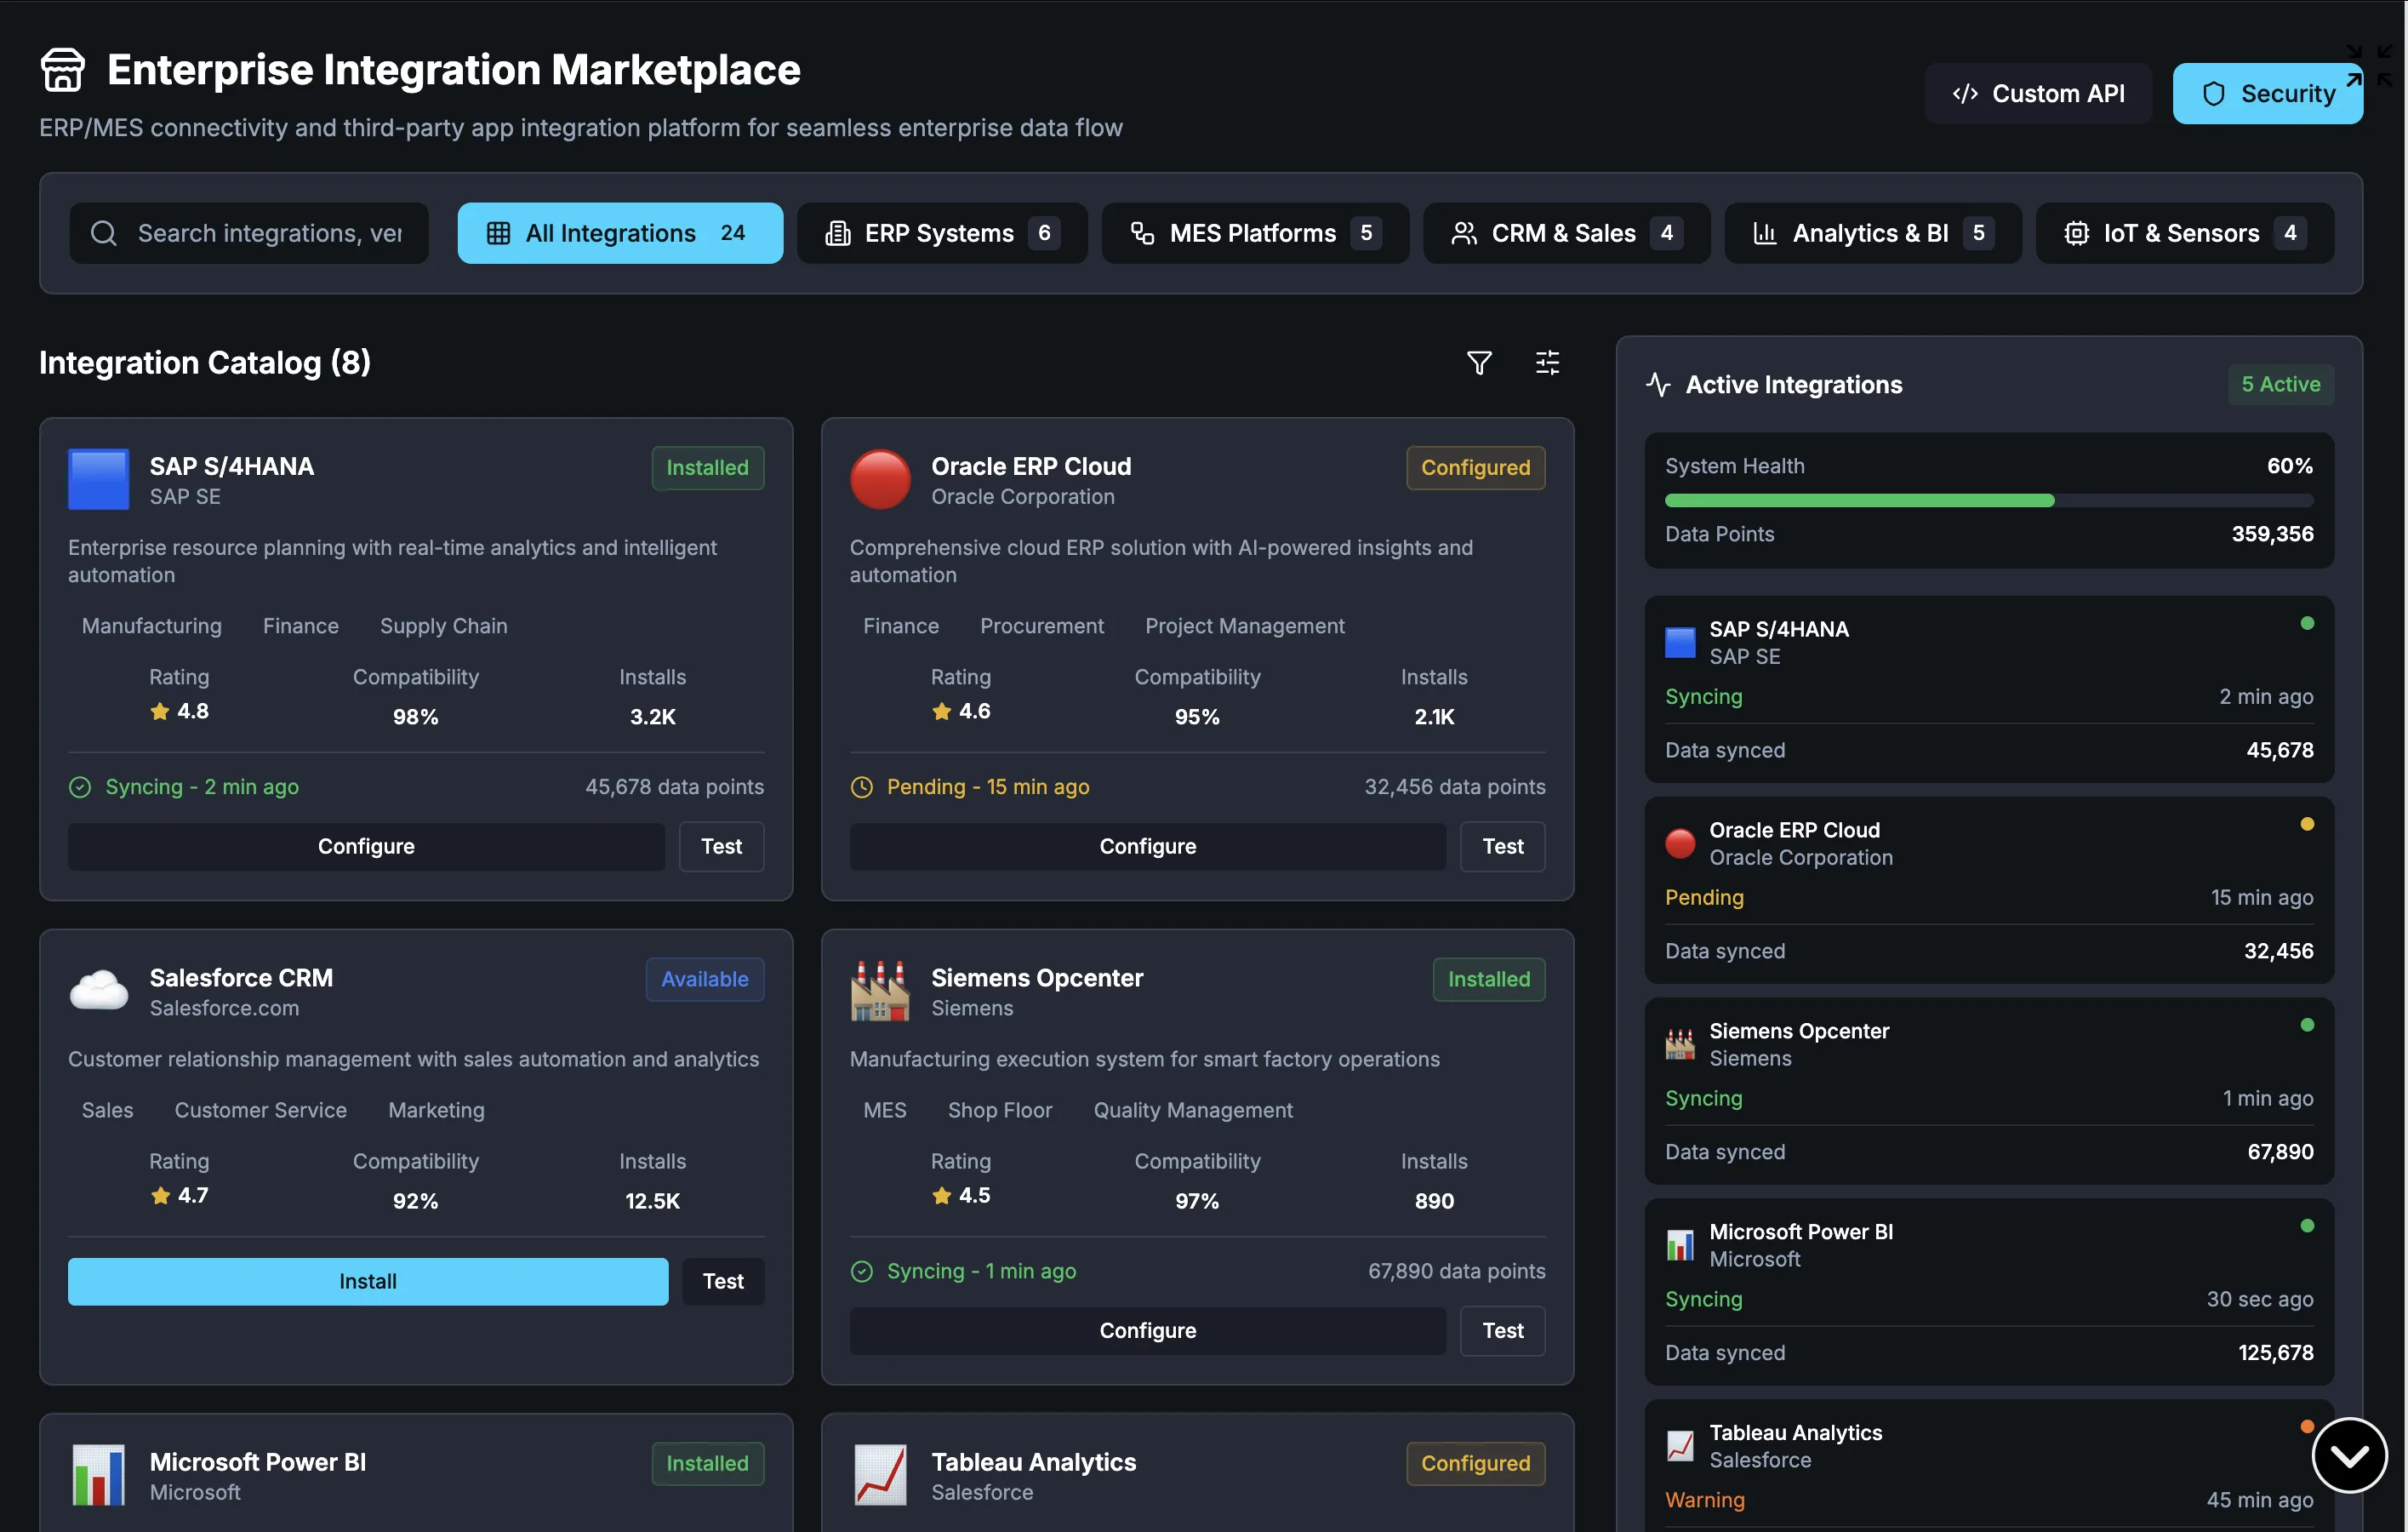Open the MES Platforms tab
Screen dimensions: 2408x1532
click(x=1255, y=233)
